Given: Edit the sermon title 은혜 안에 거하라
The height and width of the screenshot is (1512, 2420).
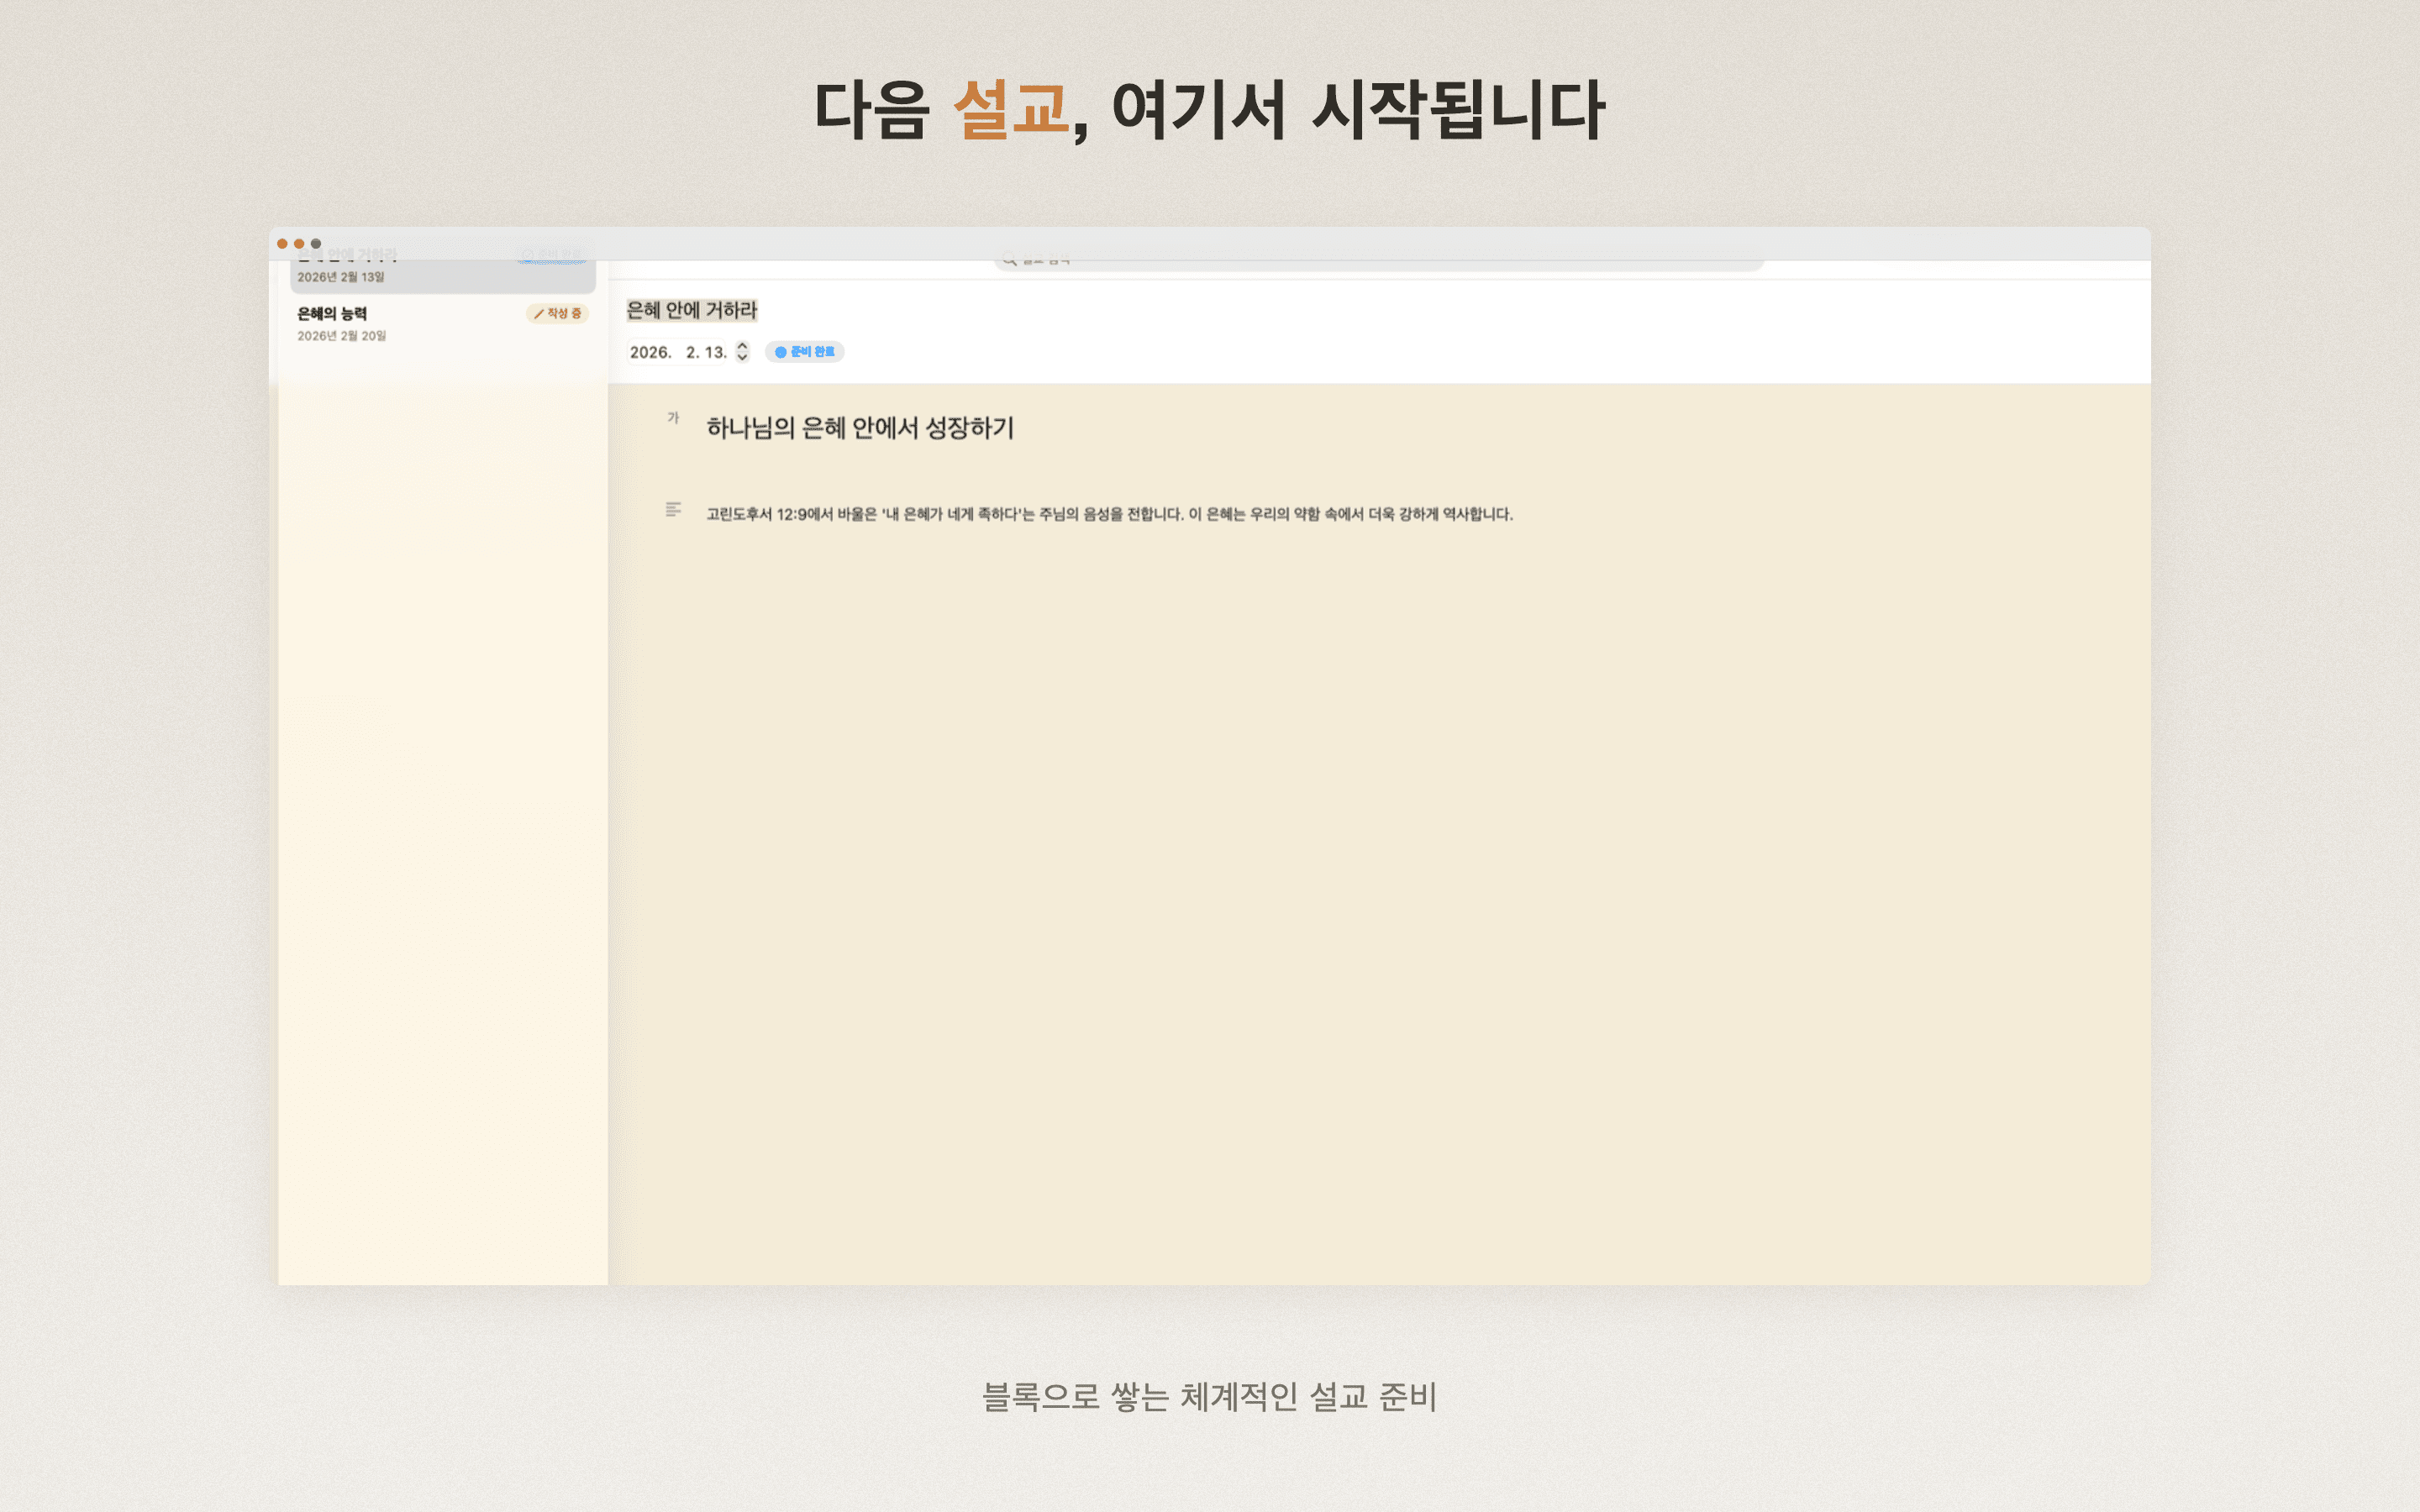Looking at the screenshot, I should 692,311.
